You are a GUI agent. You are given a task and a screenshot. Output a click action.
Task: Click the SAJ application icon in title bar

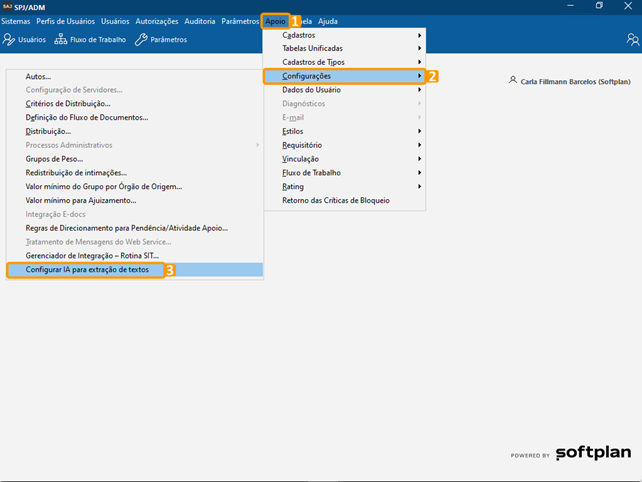coord(8,6)
